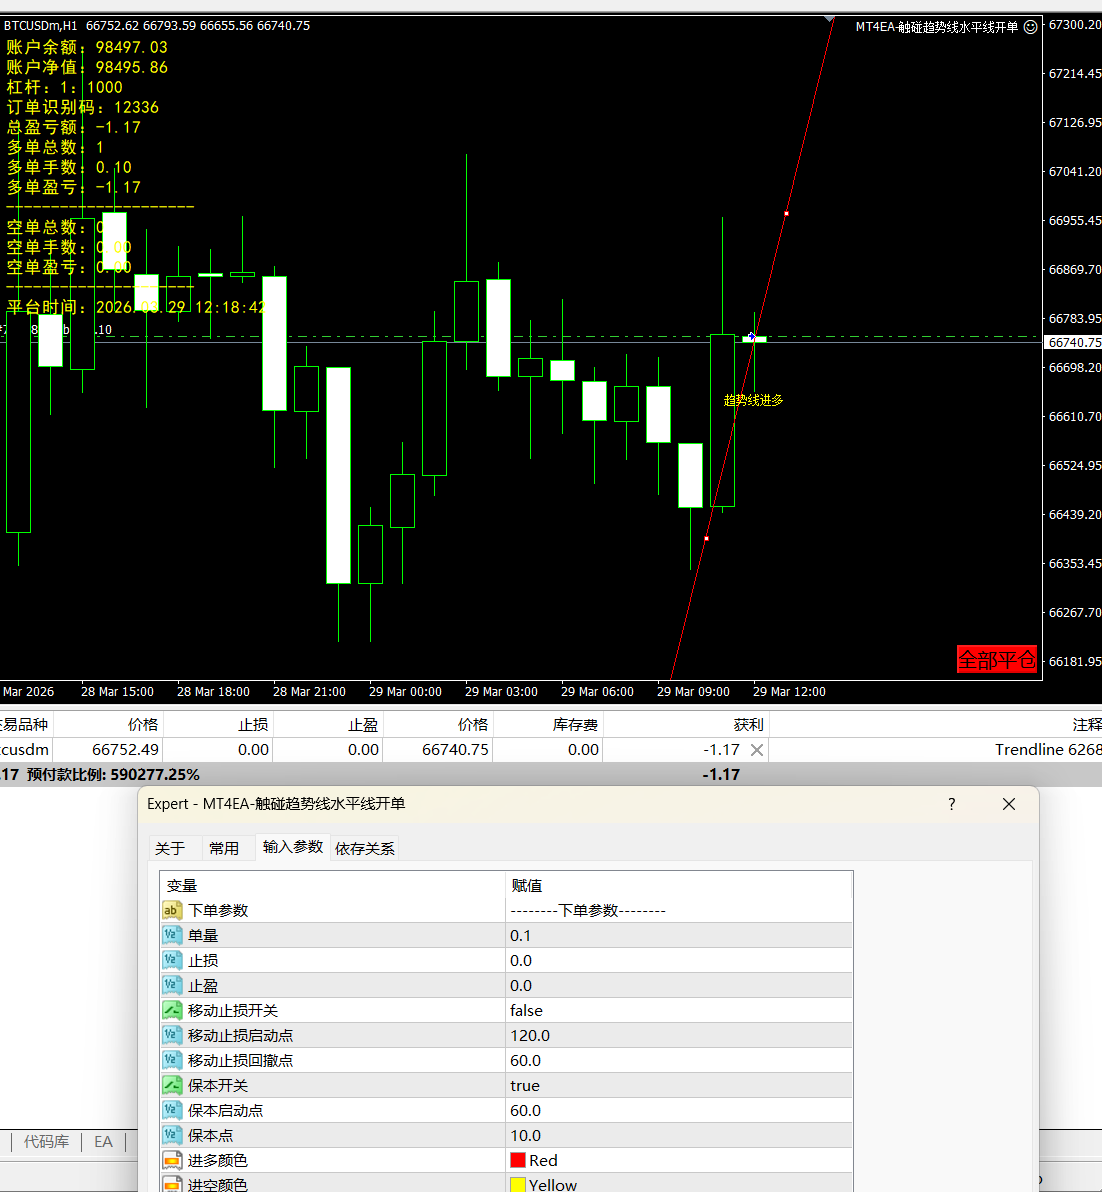
Task: Click the help question mark in Expert dialog
Action: coord(951,804)
